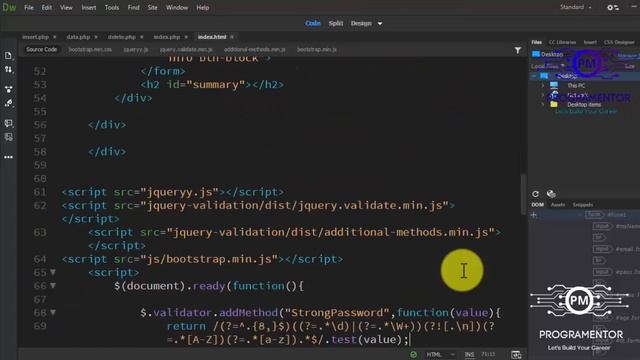The height and width of the screenshot is (360, 640).
Task: Open the File menu
Action: click(29, 7)
